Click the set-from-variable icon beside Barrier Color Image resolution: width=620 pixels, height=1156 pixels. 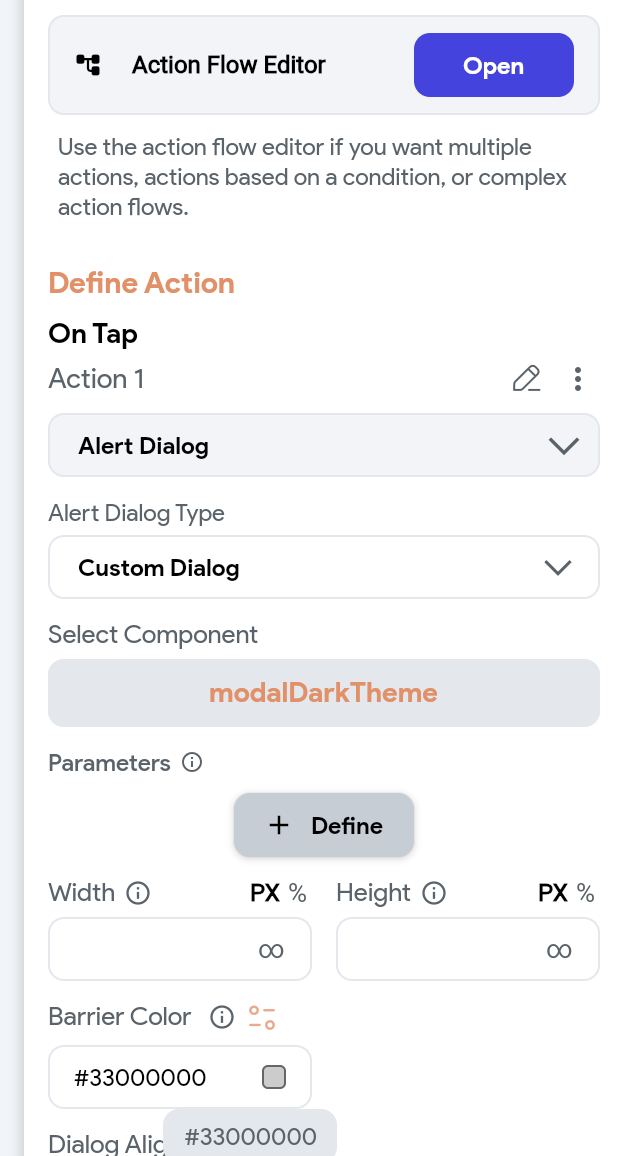[x=261, y=1016]
